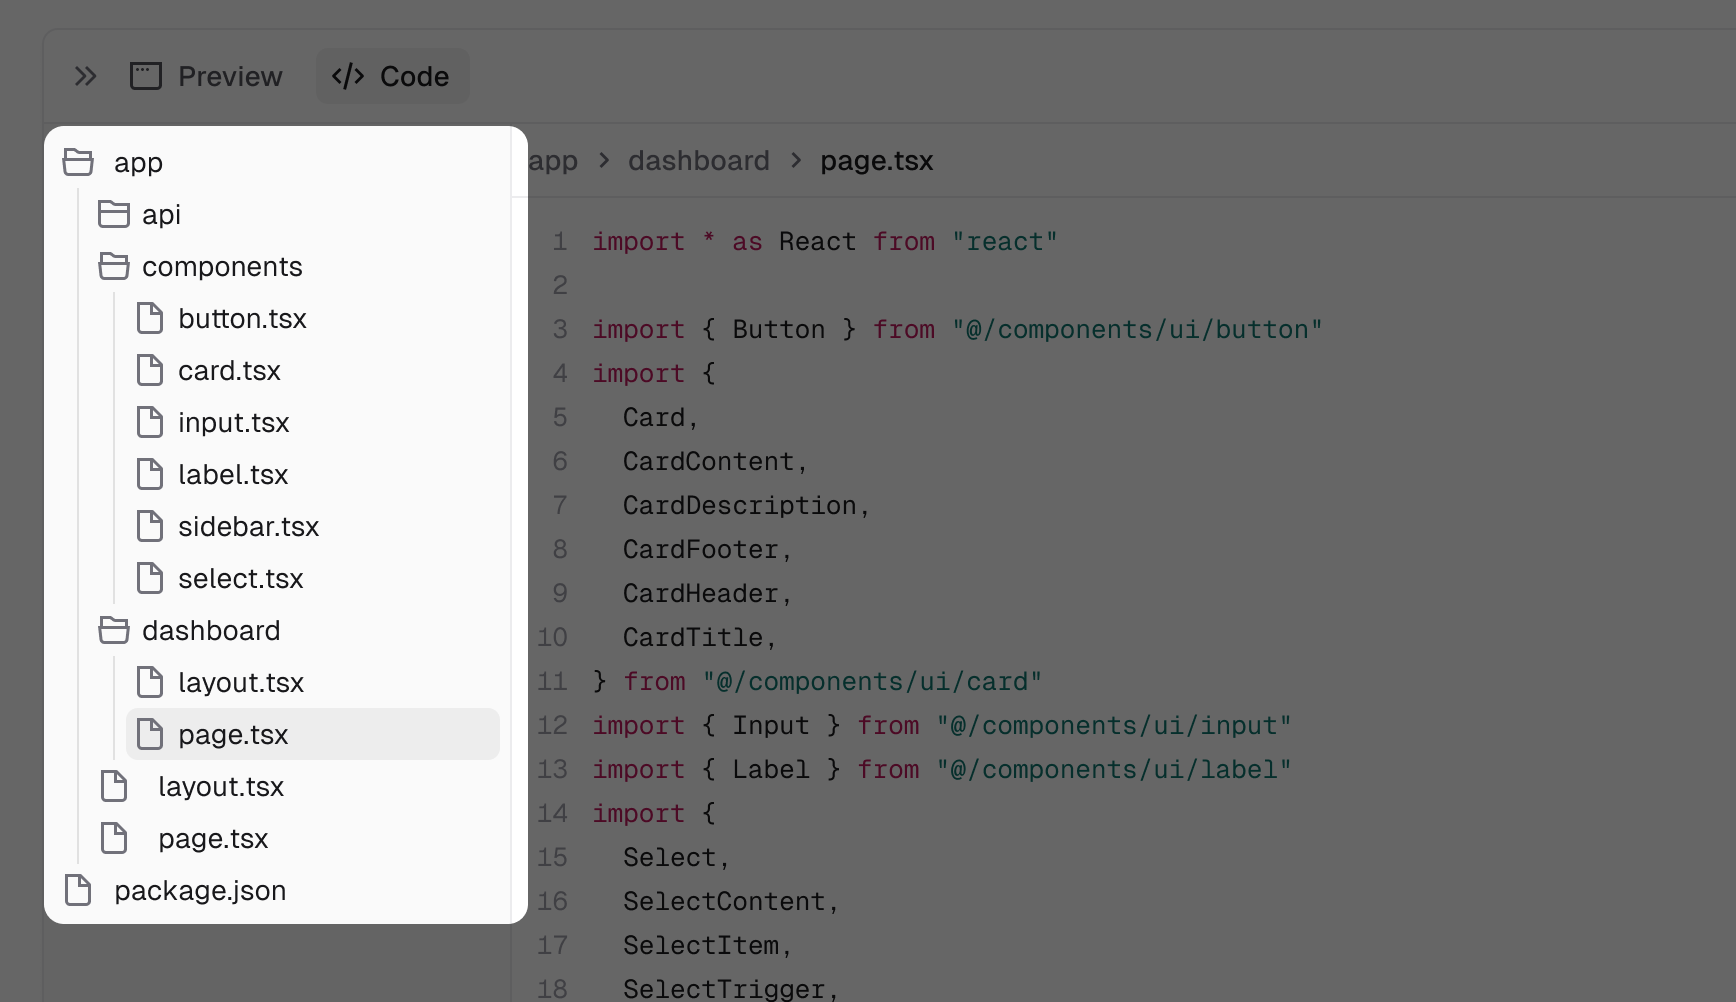Click the components folder icon
Viewport: 1736px width, 1002px height.
tap(114, 266)
